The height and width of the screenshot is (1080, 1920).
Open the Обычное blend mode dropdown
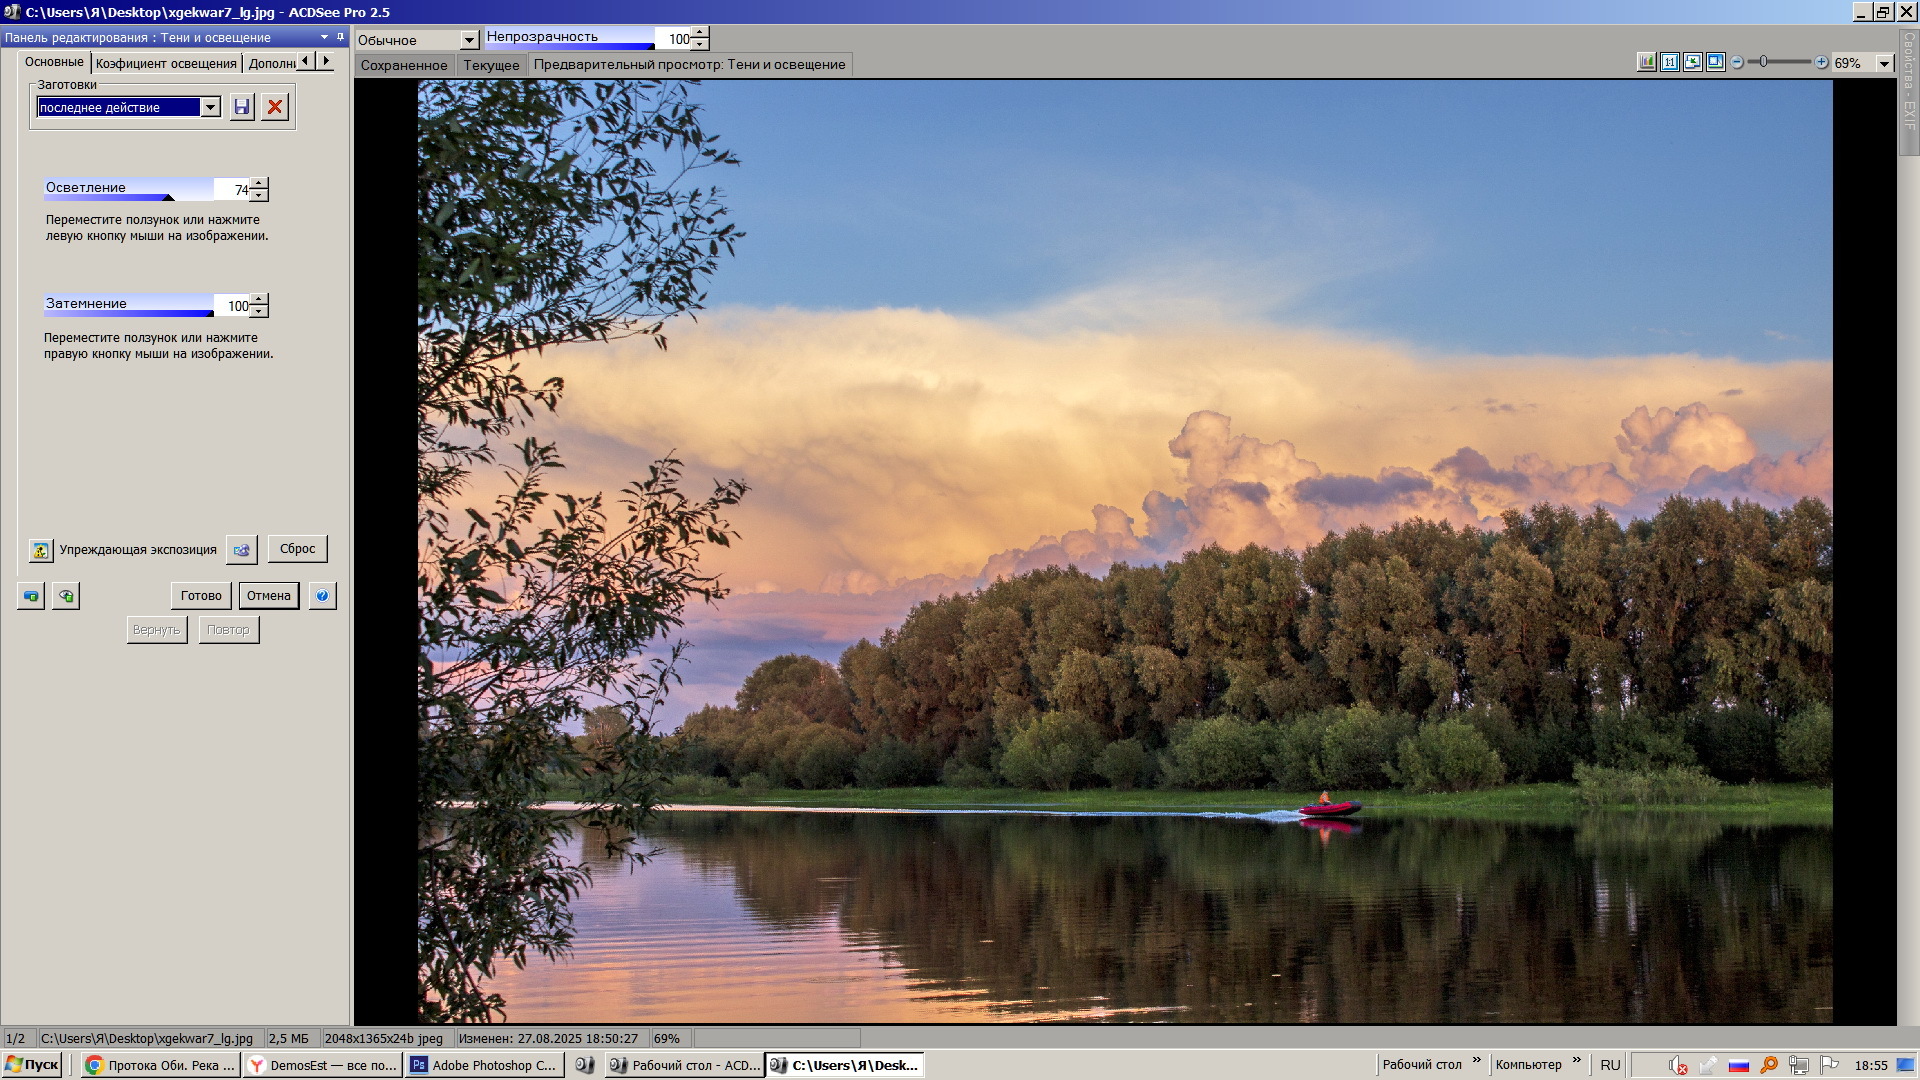coord(469,40)
